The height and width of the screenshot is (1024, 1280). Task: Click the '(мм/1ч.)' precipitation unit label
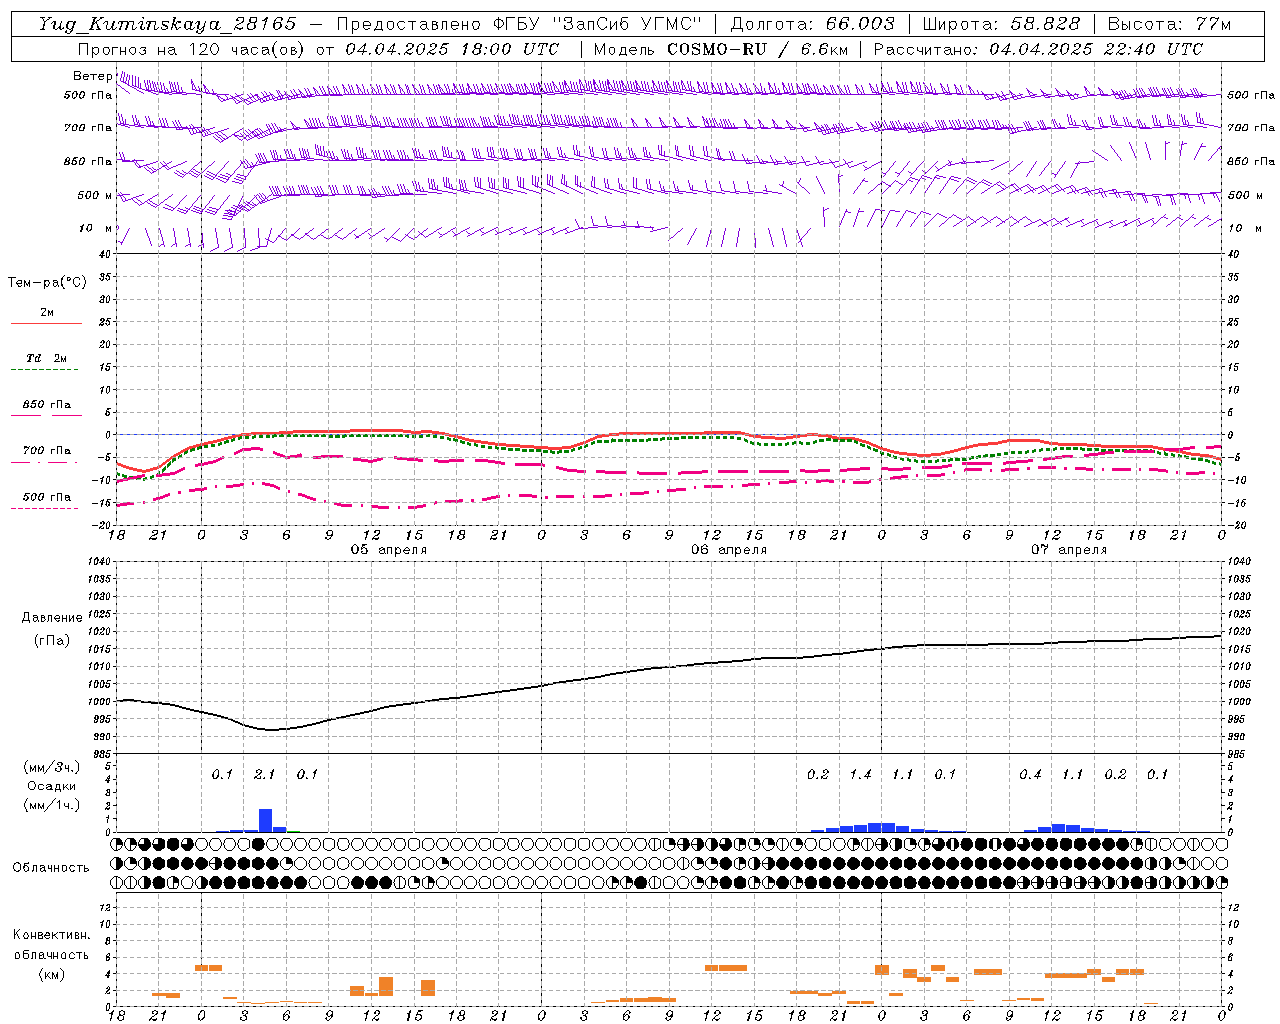51,805
